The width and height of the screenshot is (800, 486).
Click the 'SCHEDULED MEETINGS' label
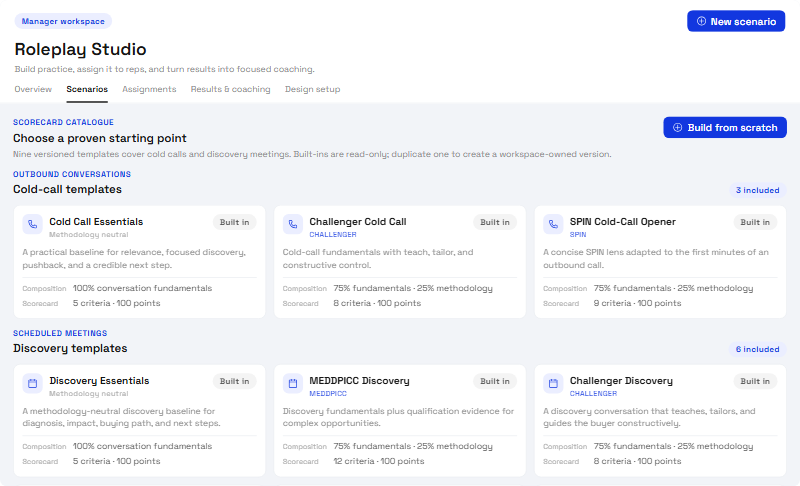(60, 334)
